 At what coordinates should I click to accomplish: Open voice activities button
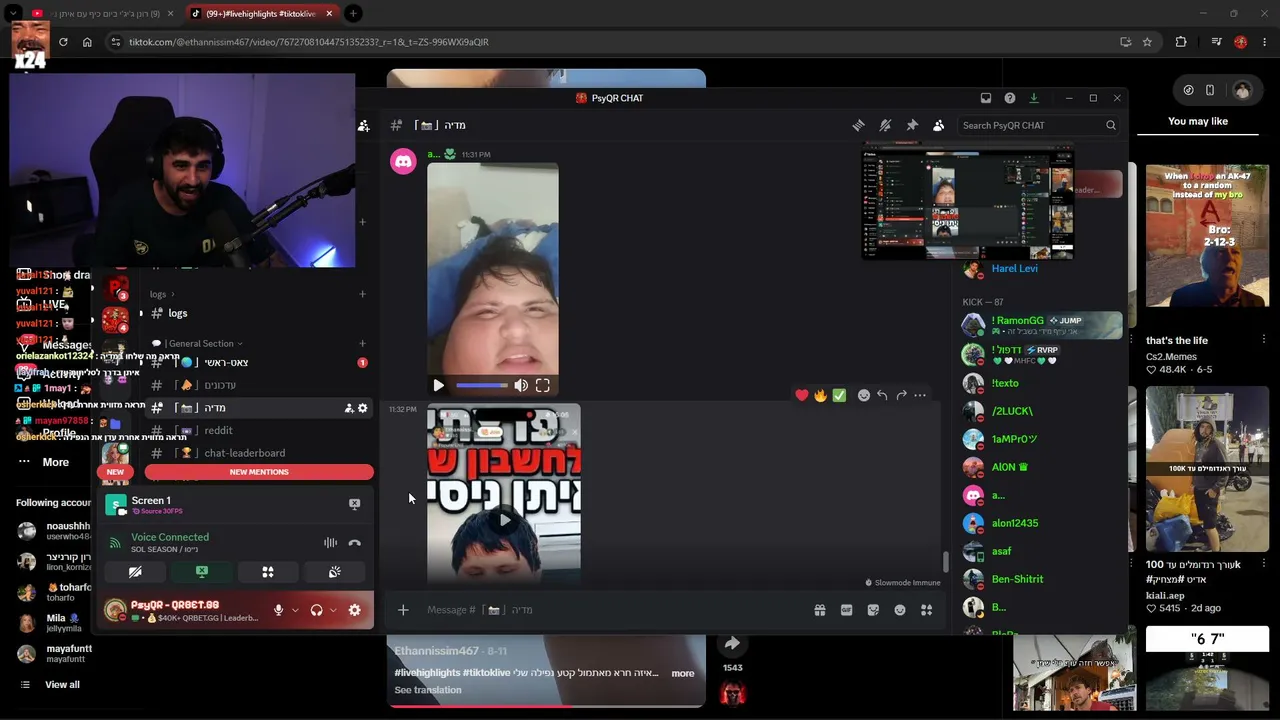268,572
